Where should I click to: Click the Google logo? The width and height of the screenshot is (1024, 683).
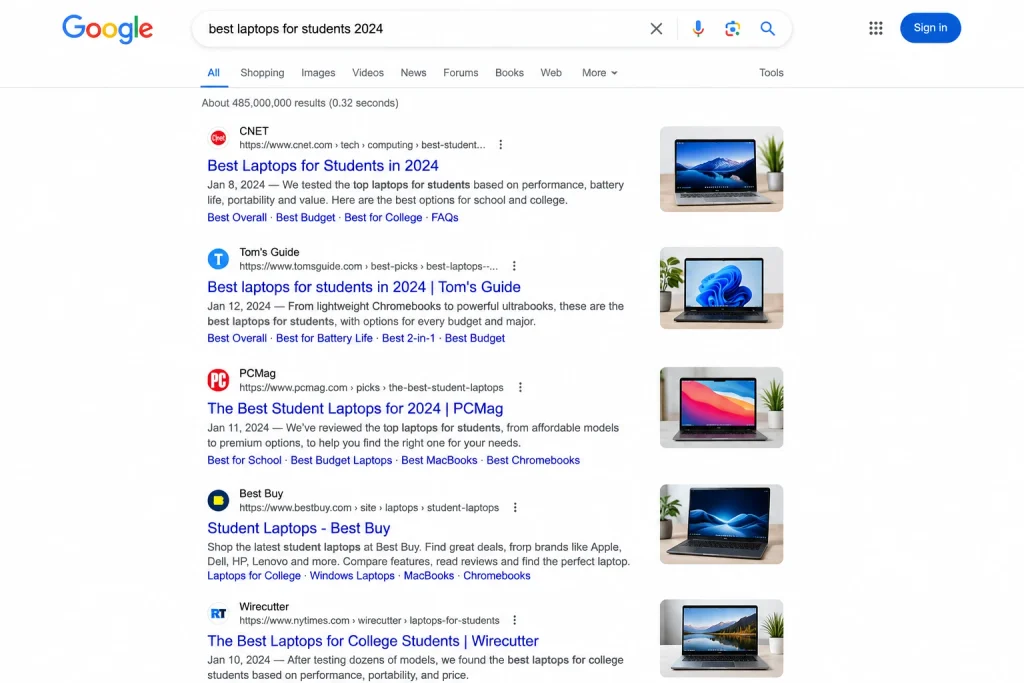pos(108,29)
